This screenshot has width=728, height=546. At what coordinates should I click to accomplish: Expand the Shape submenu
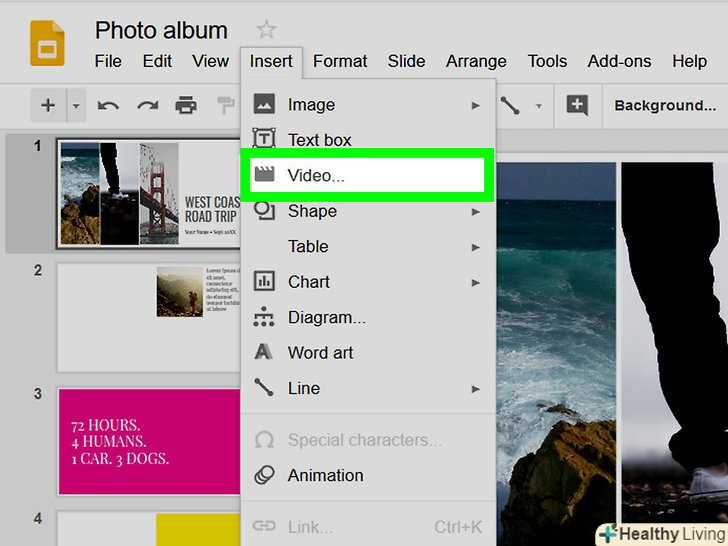pos(476,211)
